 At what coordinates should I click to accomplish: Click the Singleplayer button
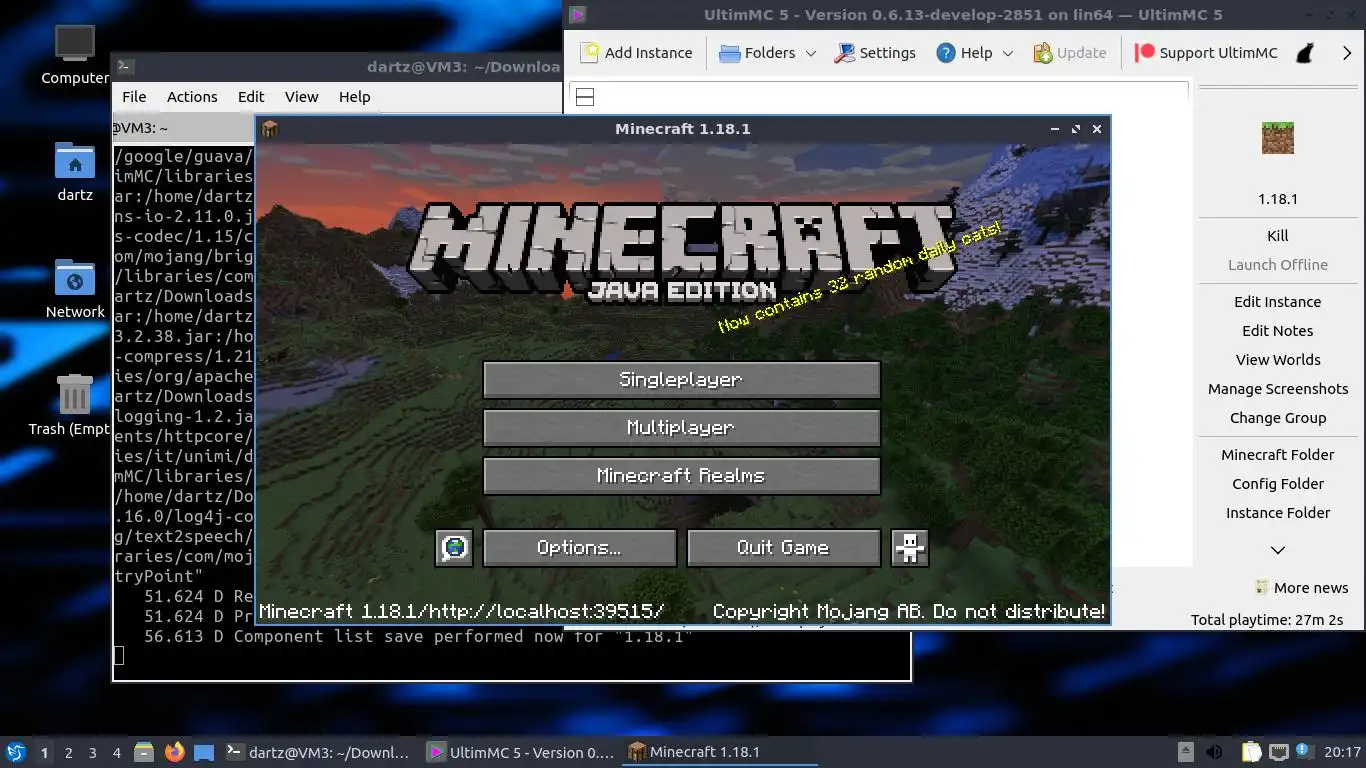(681, 380)
